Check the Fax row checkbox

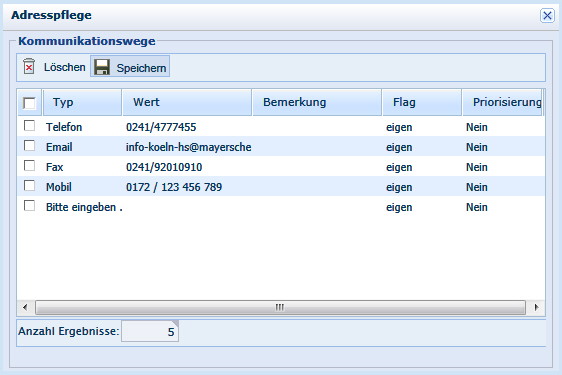click(x=29, y=166)
